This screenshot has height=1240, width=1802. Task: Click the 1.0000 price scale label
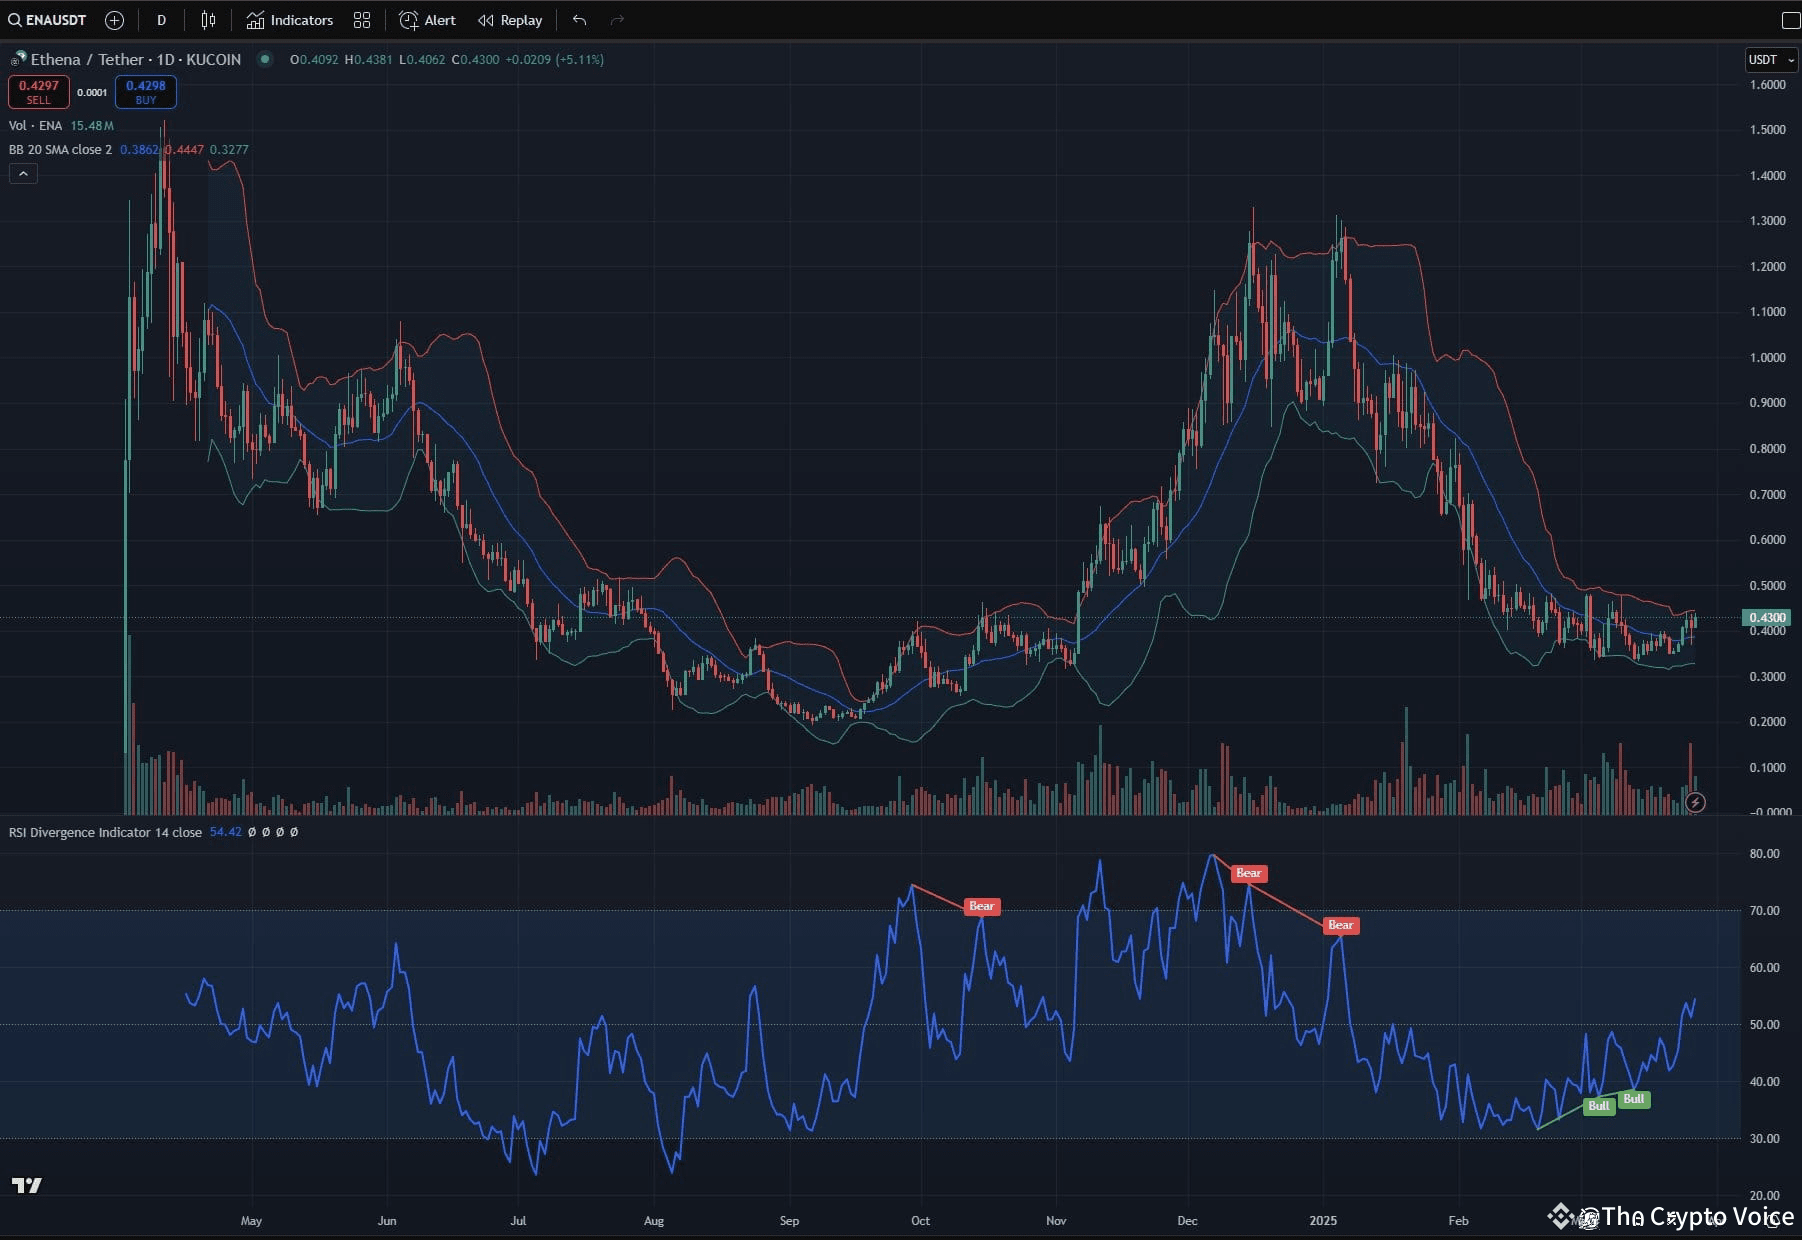(x=1768, y=357)
